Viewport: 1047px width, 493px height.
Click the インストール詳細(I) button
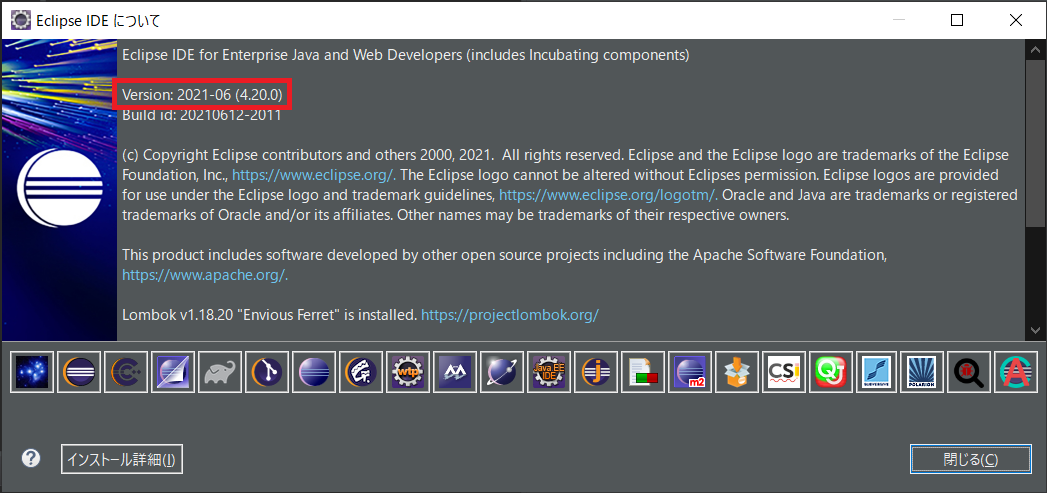click(x=122, y=459)
